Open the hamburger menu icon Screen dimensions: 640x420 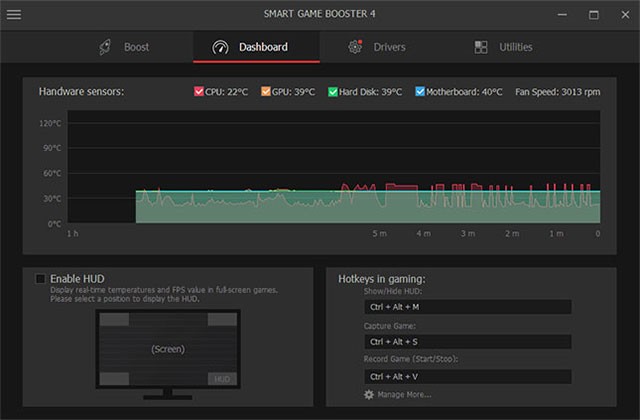(14, 15)
